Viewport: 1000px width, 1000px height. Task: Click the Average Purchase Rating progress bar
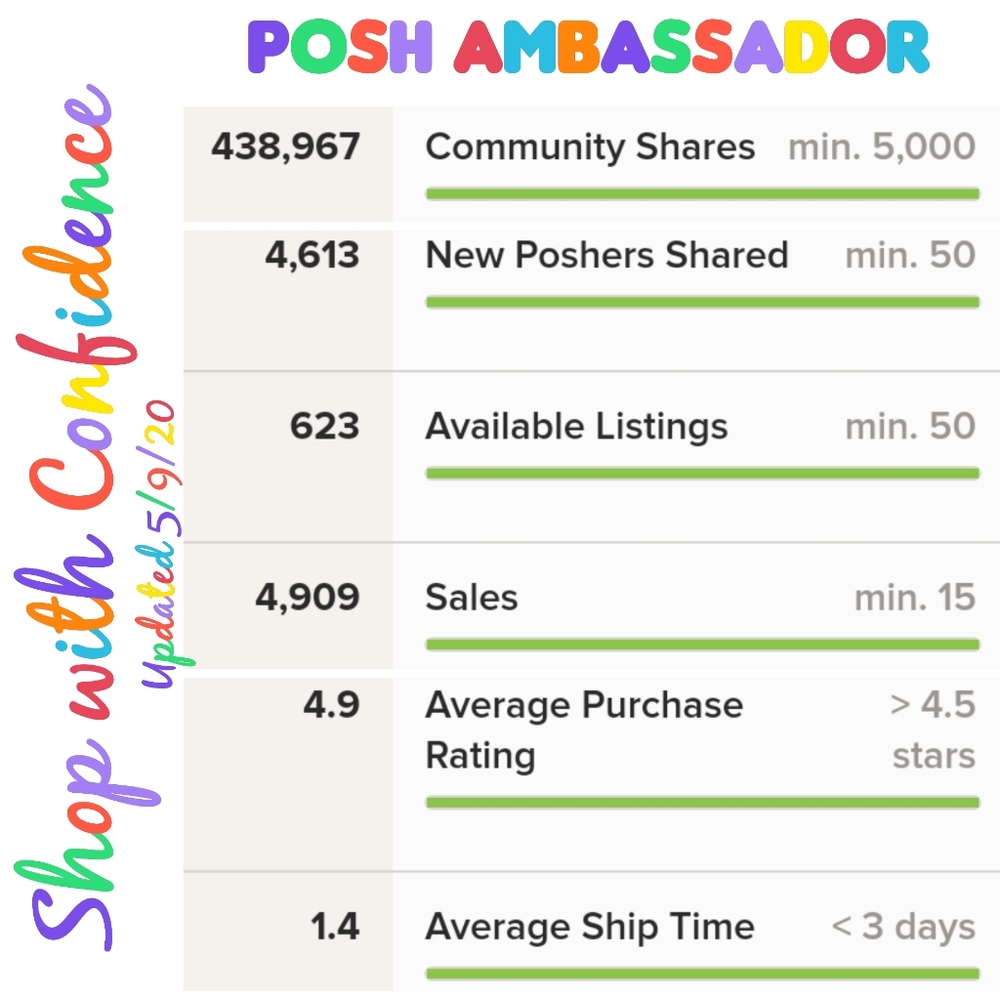click(x=702, y=802)
